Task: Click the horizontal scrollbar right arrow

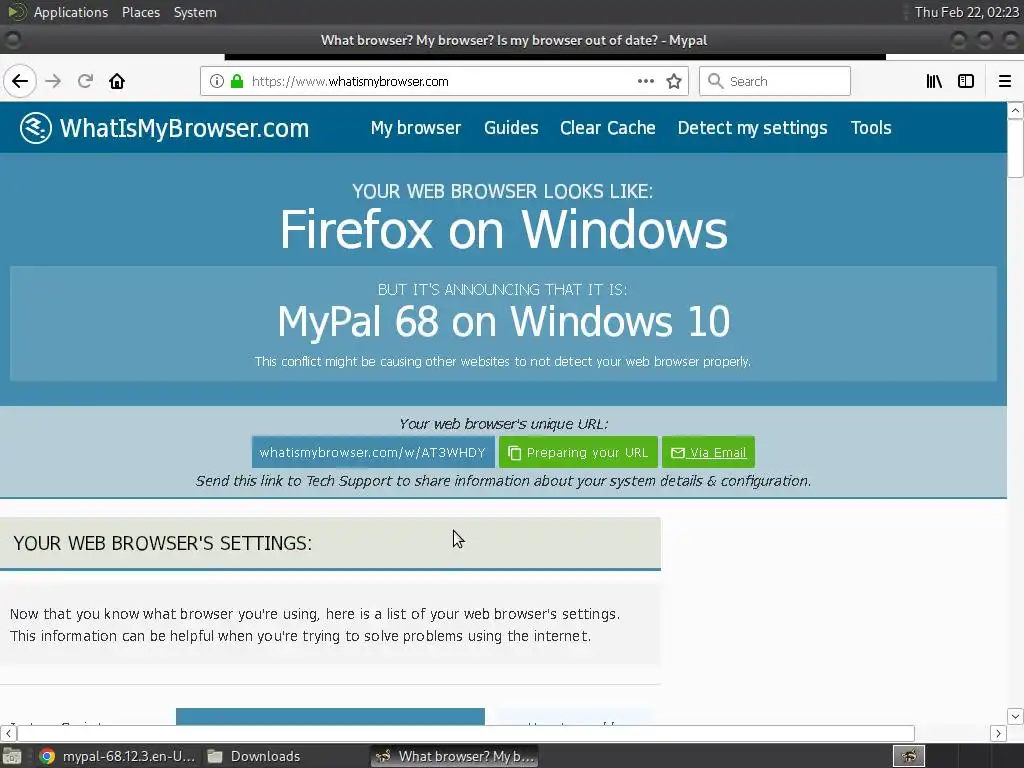Action: tap(998, 733)
